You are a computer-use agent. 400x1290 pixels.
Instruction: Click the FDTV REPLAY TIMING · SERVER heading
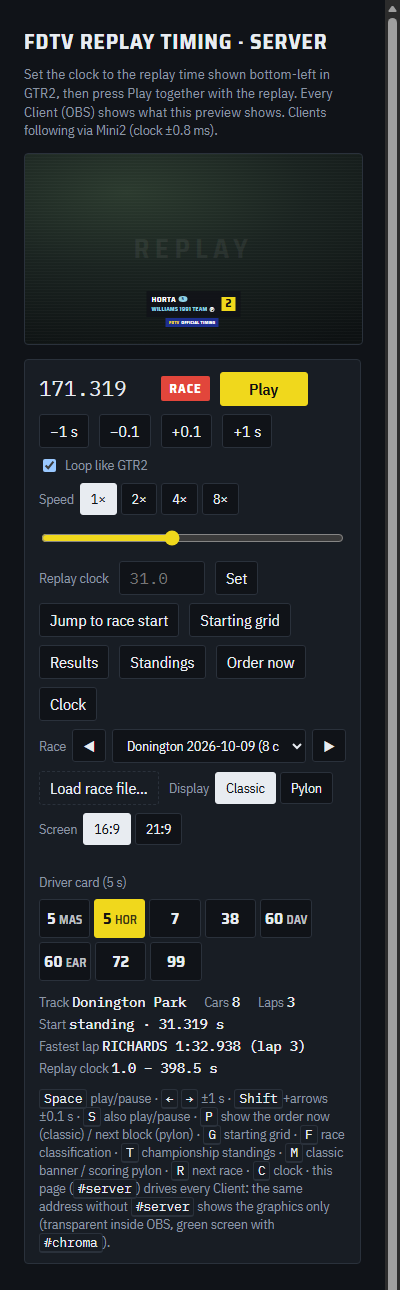(x=175, y=42)
